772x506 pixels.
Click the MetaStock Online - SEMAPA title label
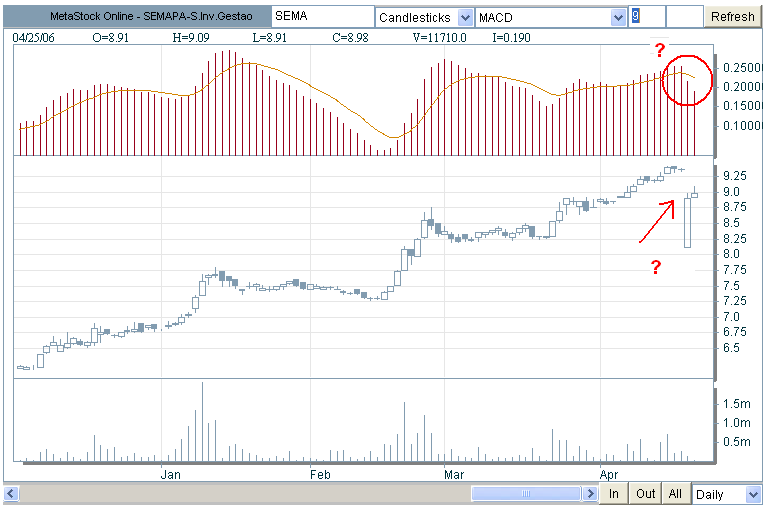(151, 16)
